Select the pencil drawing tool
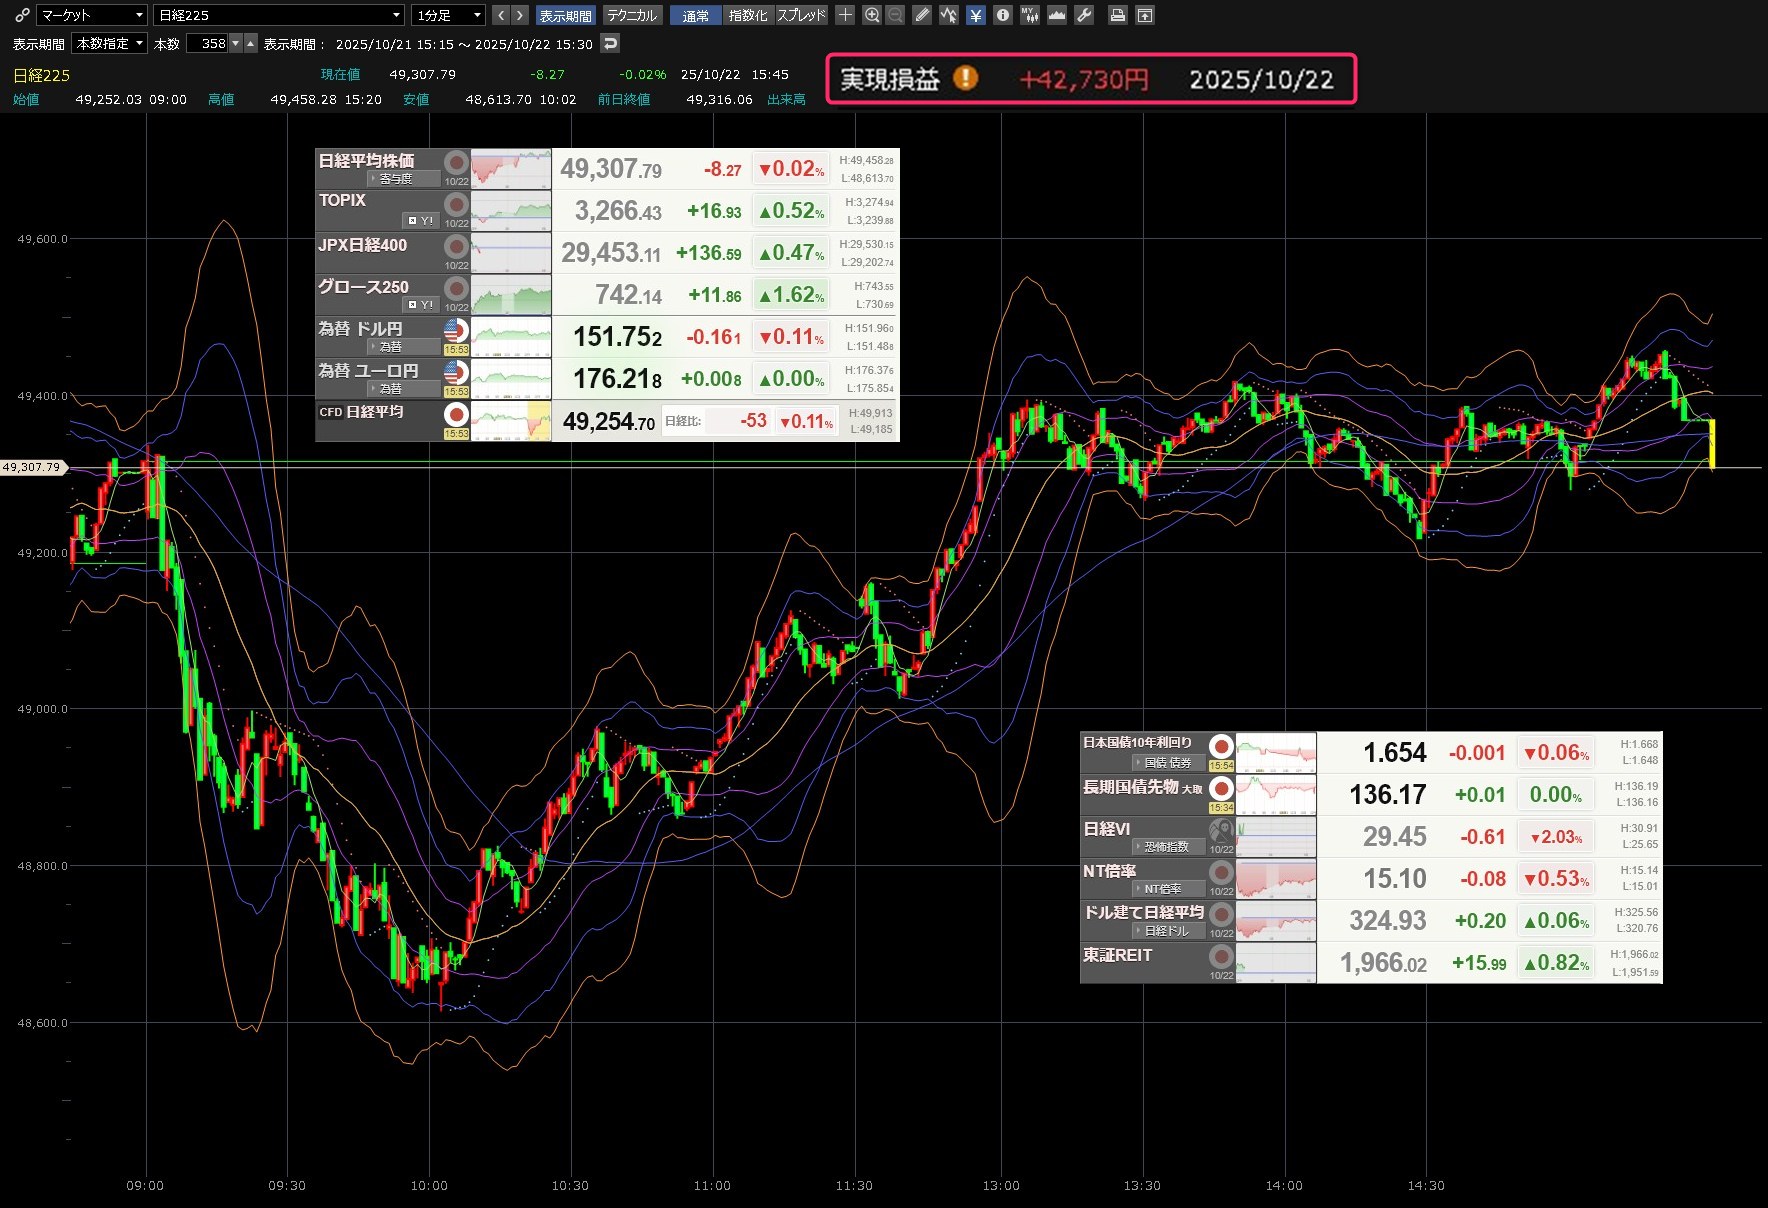This screenshot has height=1208, width=1768. [x=922, y=15]
